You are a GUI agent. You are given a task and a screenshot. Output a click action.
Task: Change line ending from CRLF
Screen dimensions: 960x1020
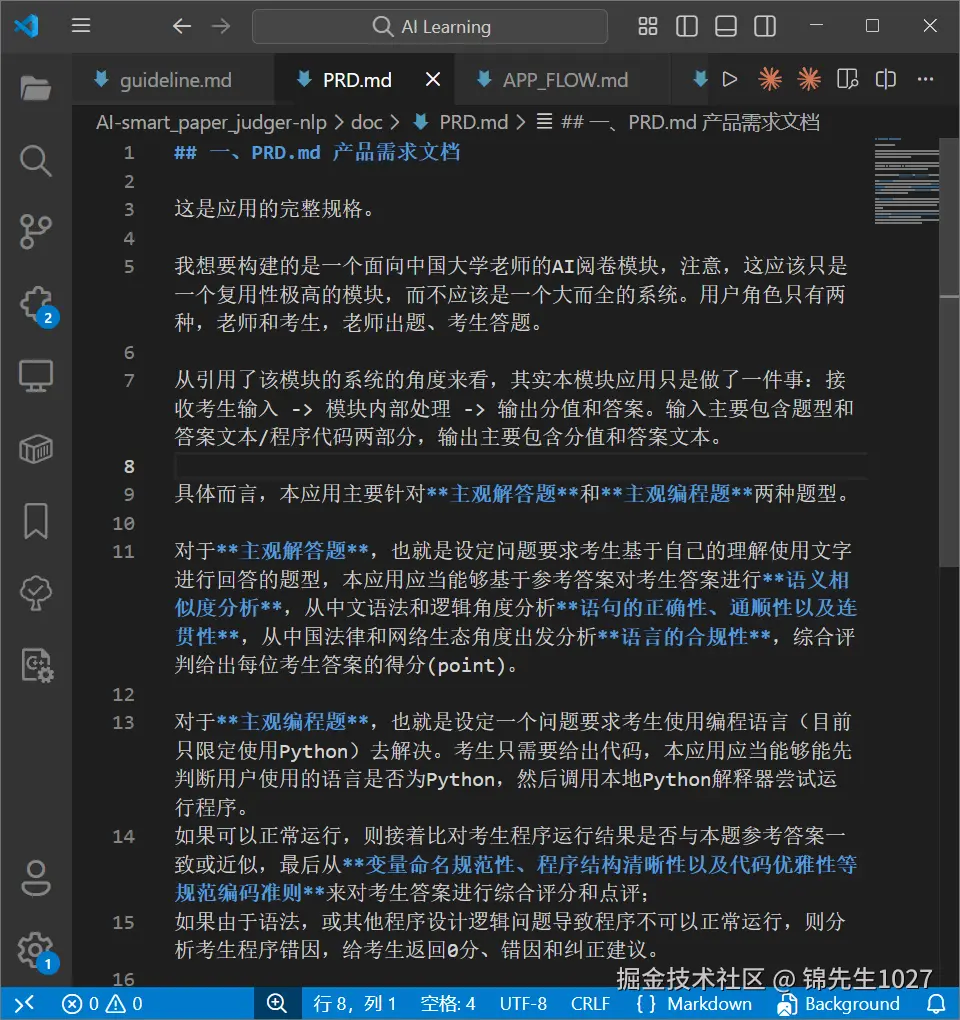pyautogui.click(x=590, y=1004)
